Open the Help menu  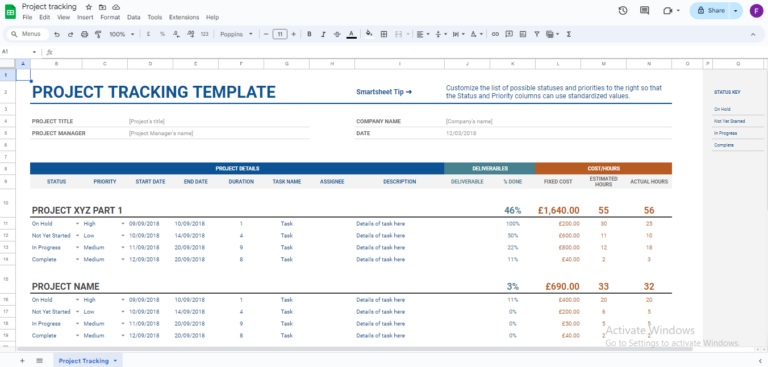pos(213,17)
